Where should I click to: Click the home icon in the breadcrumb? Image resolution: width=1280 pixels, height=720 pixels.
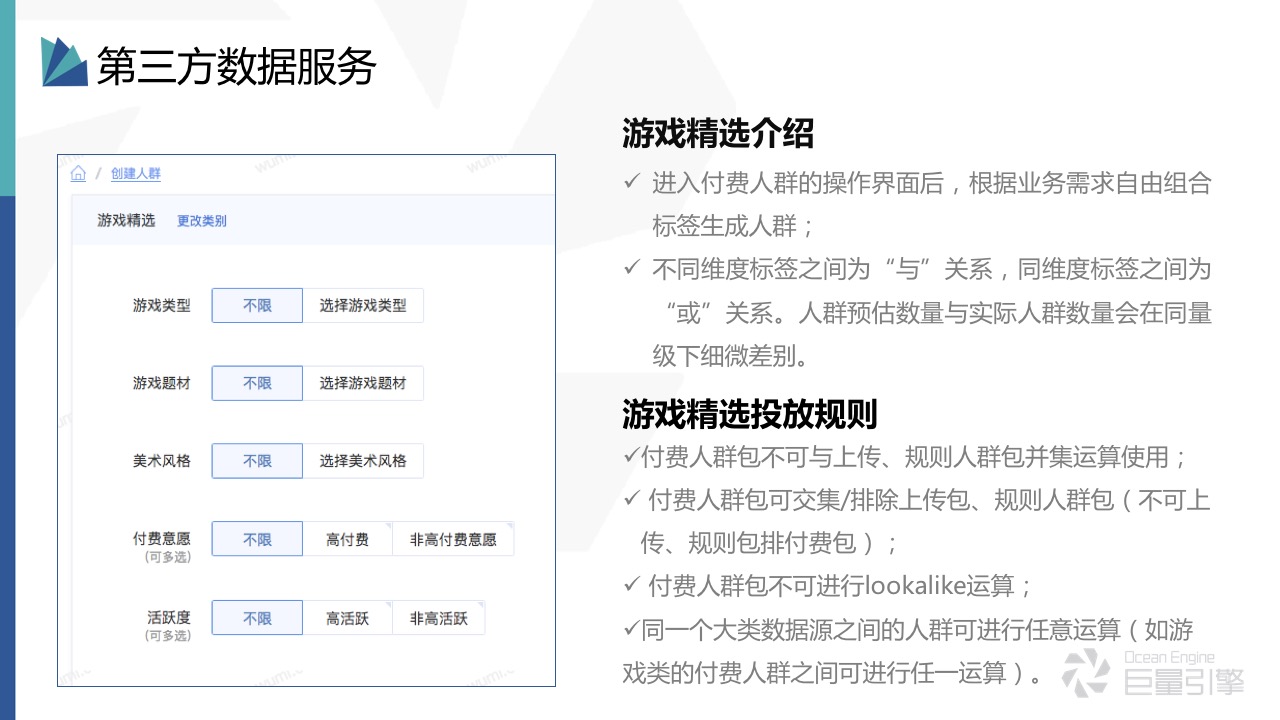click(x=78, y=172)
